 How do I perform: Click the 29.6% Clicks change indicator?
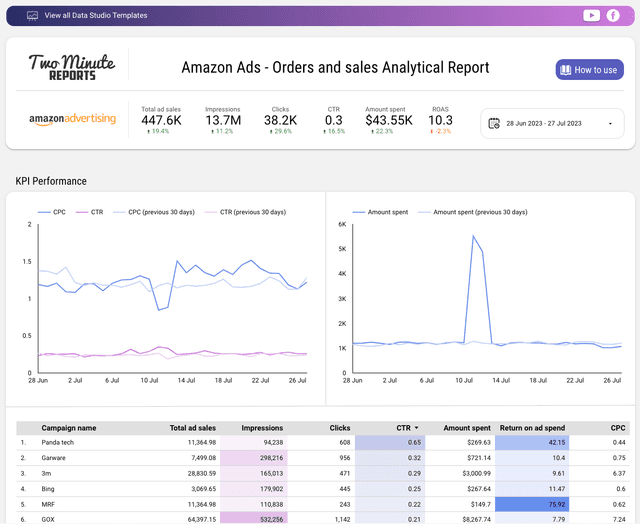pyautogui.click(x=280, y=131)
